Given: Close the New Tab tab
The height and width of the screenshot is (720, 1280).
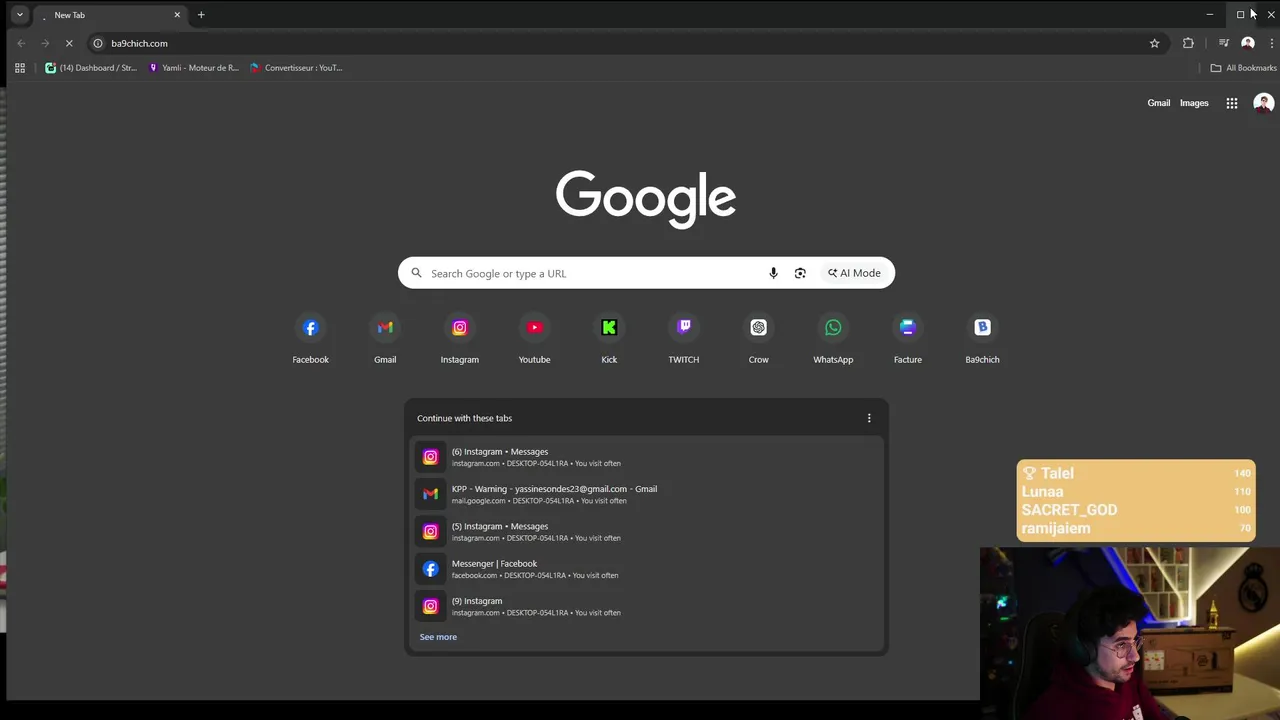Looking at the screenshot, I should [177, 15].
